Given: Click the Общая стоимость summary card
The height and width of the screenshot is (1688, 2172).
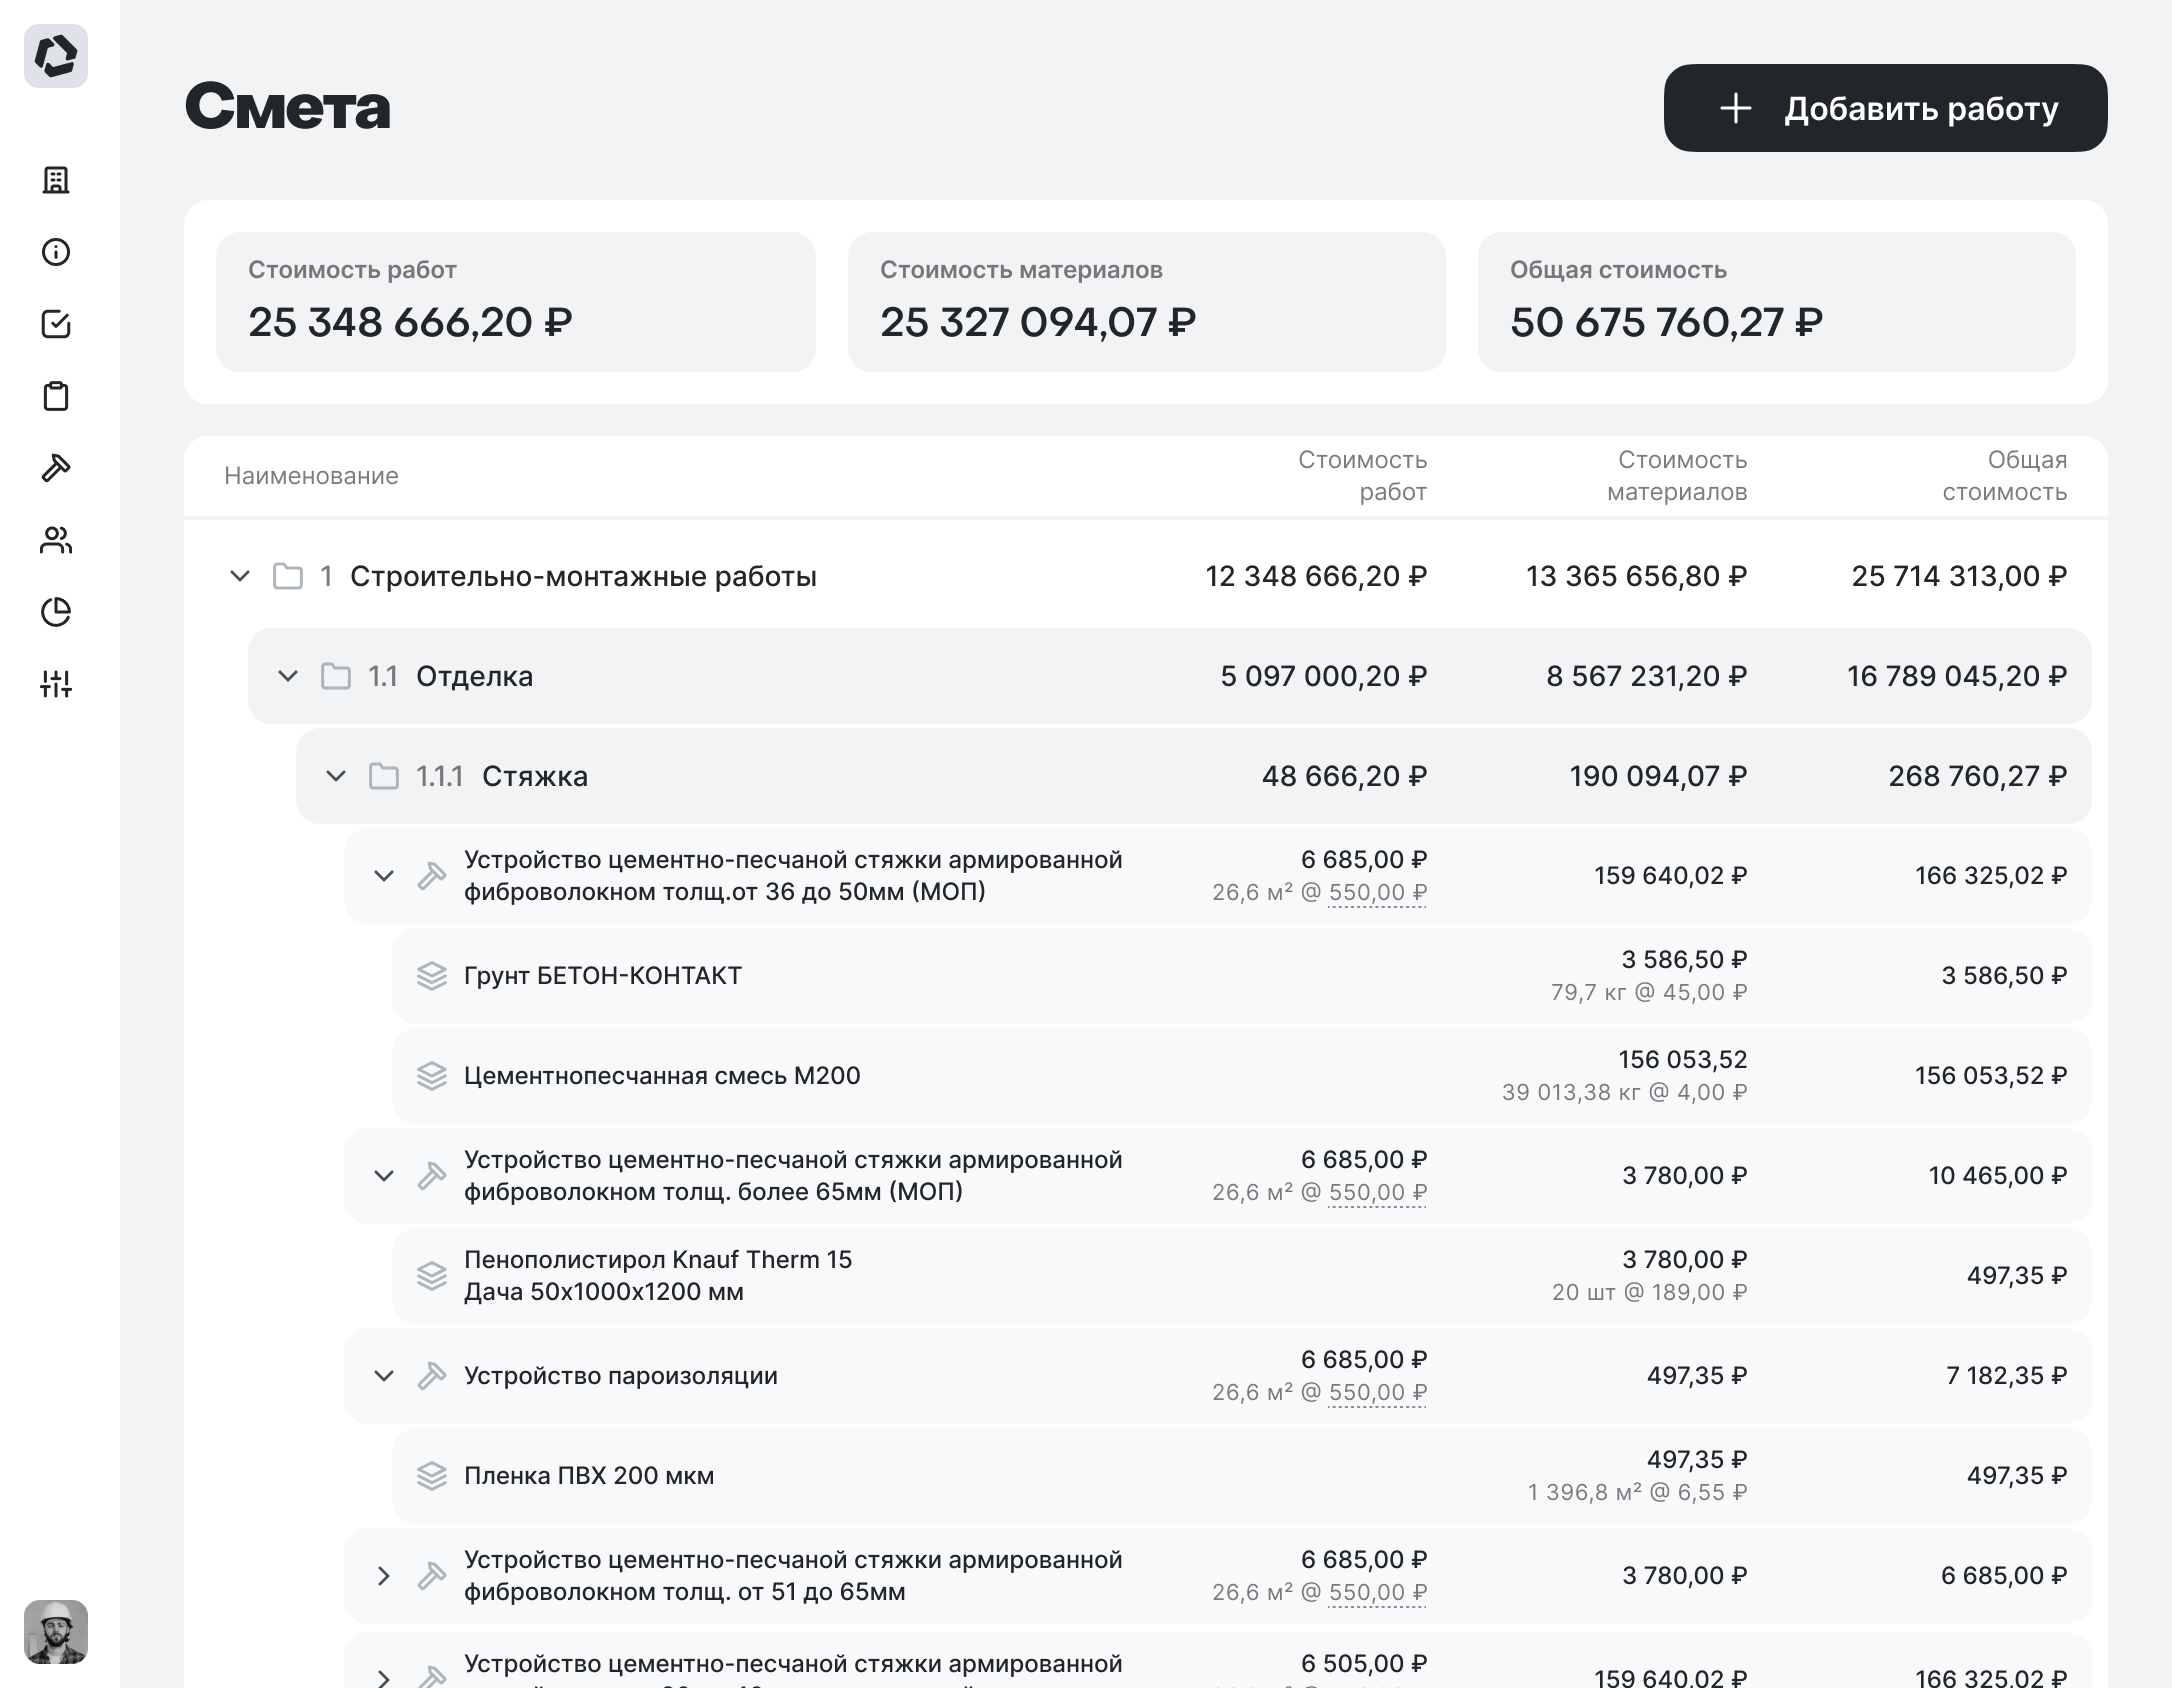Looking at the screenshot, I should pyautogui.click(x=1776, y=302).
